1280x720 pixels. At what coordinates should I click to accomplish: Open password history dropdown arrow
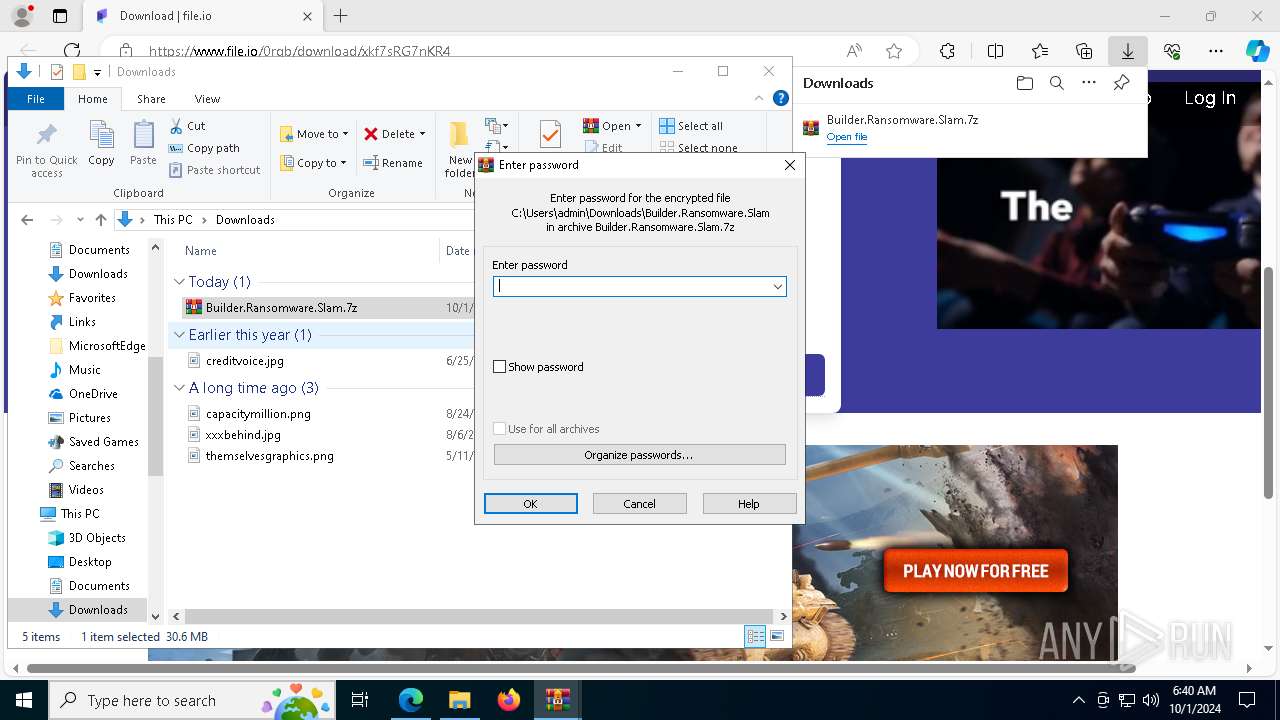[777, 287]
